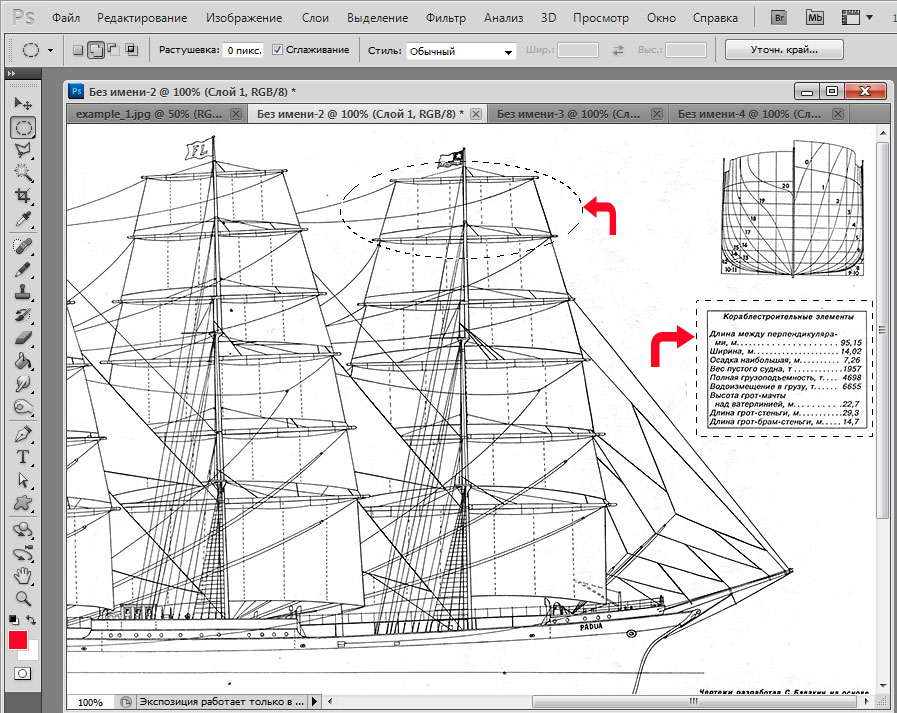
Task: Open the elliptical marquee tool preset picker arrow
Action: (50, 50)
